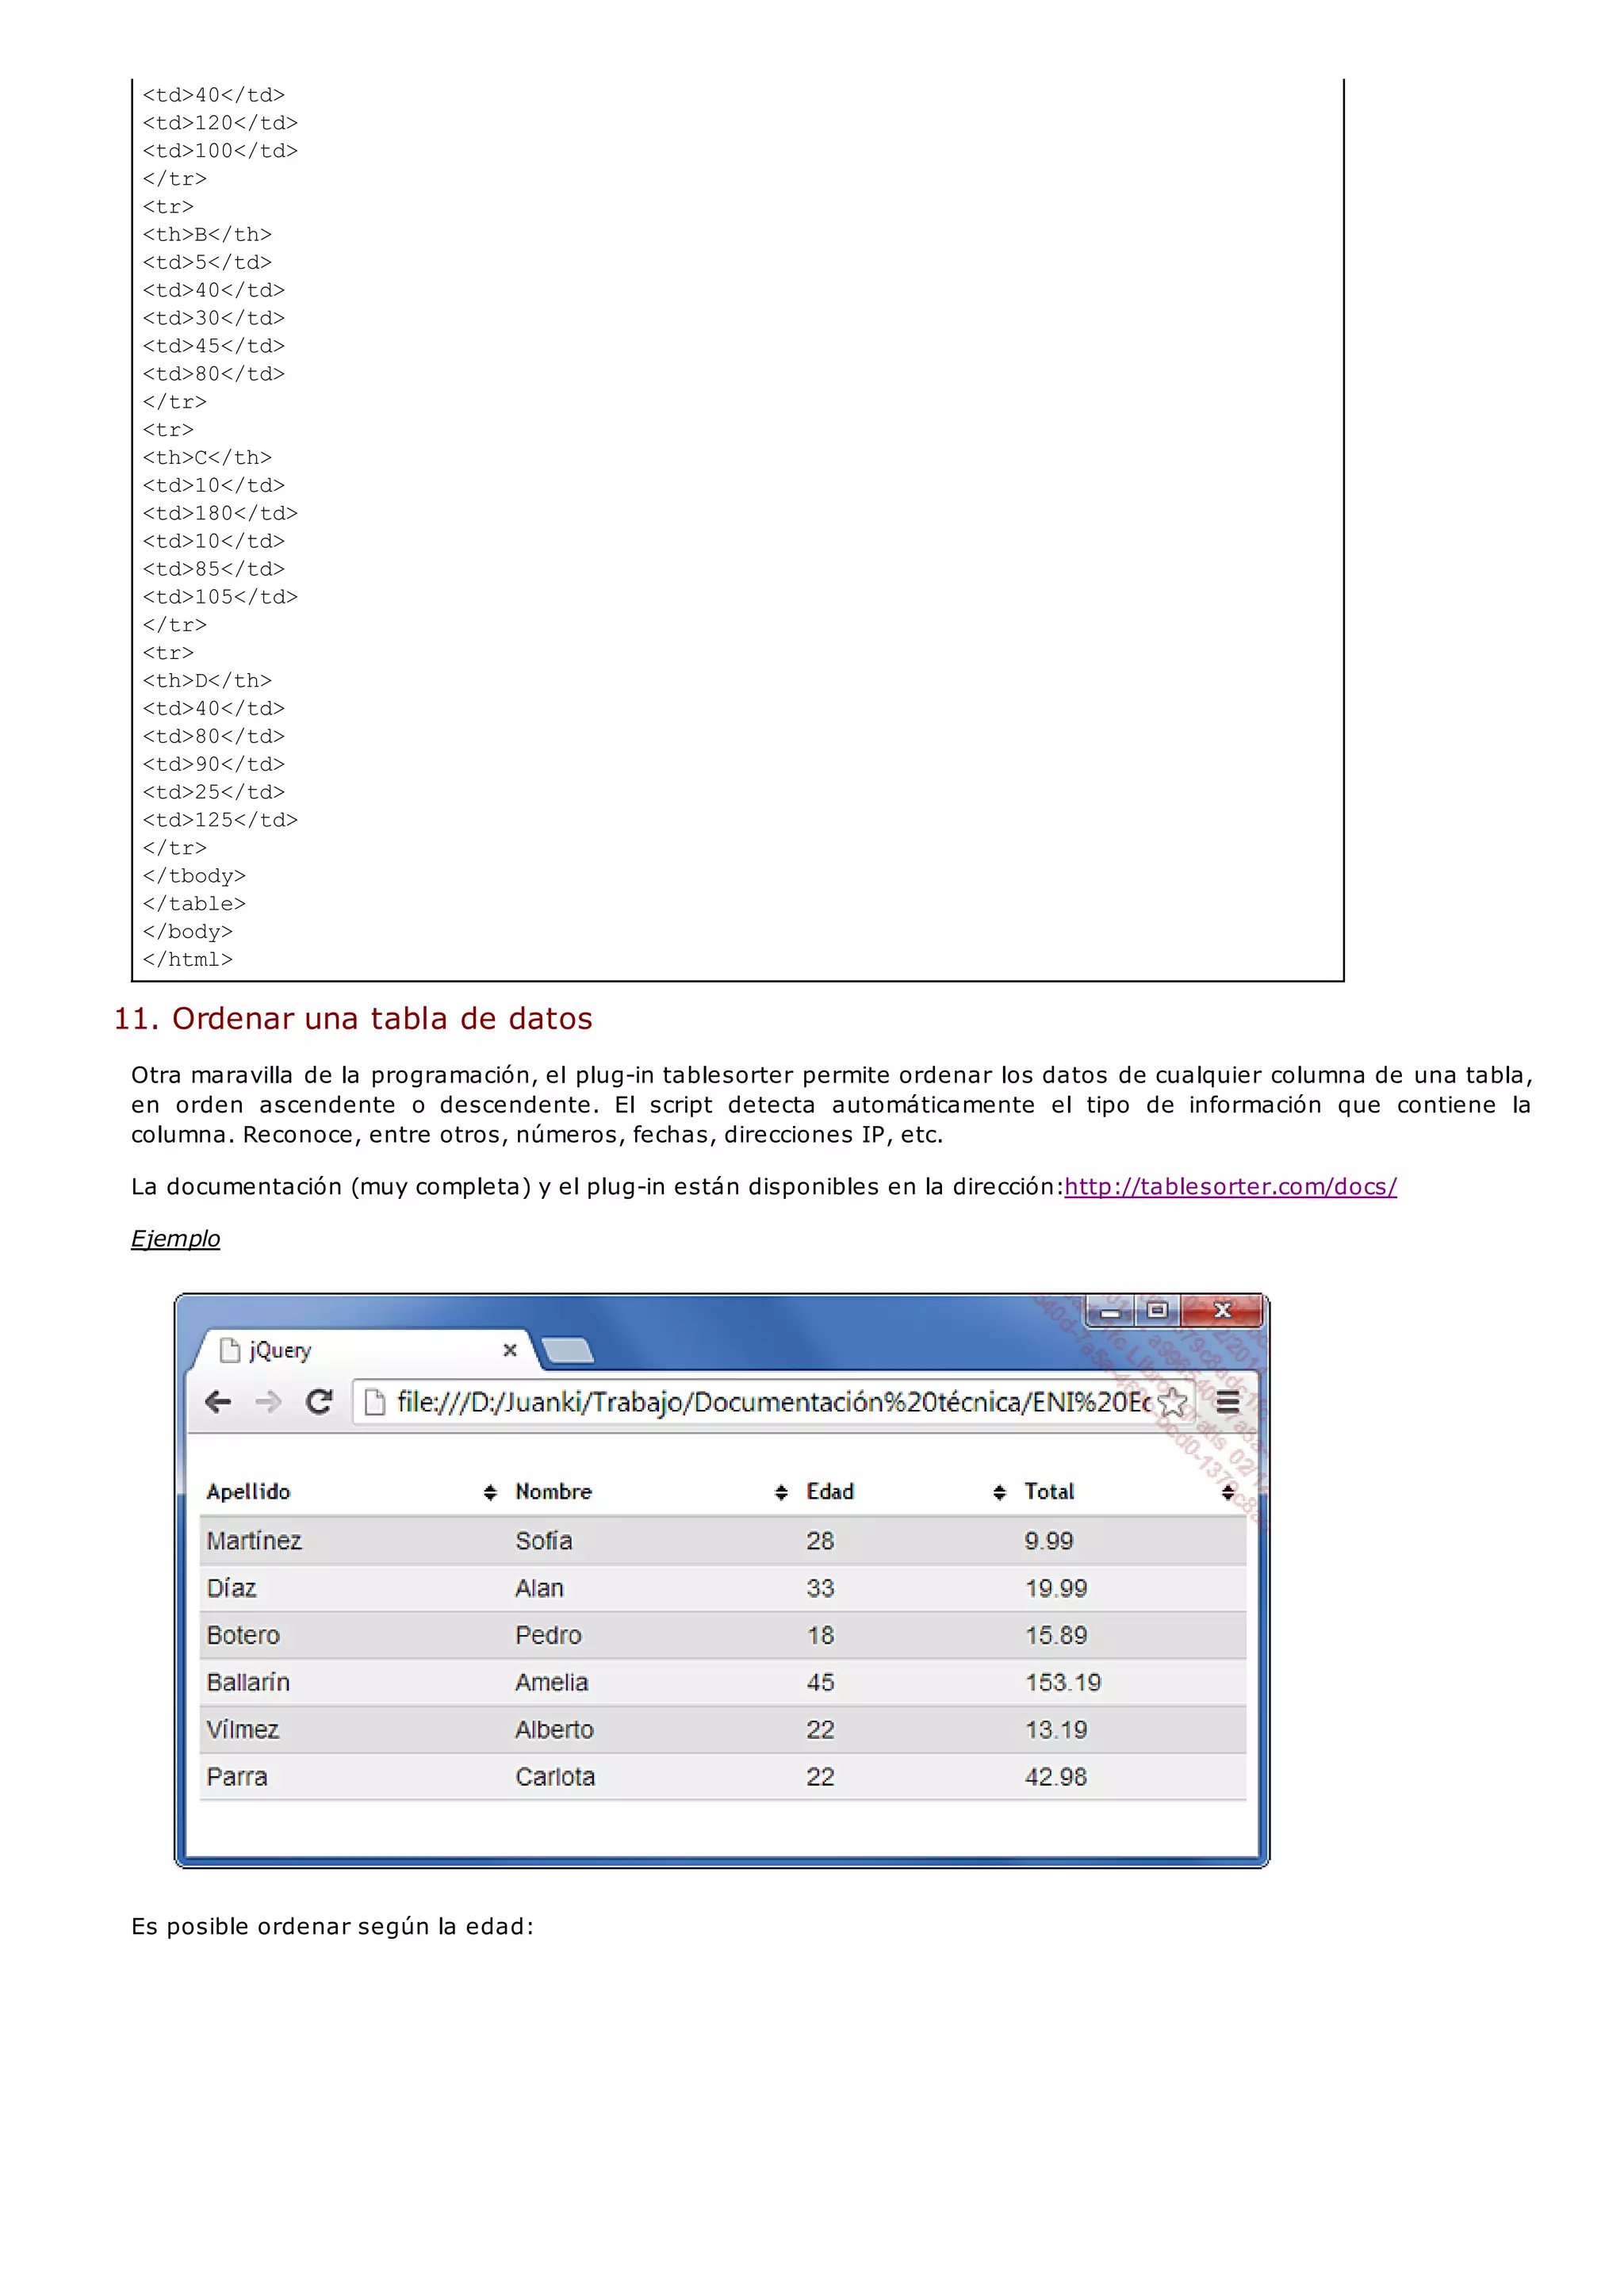
Task: Sort by Nombre column arrows
Action: point(781,1492)
